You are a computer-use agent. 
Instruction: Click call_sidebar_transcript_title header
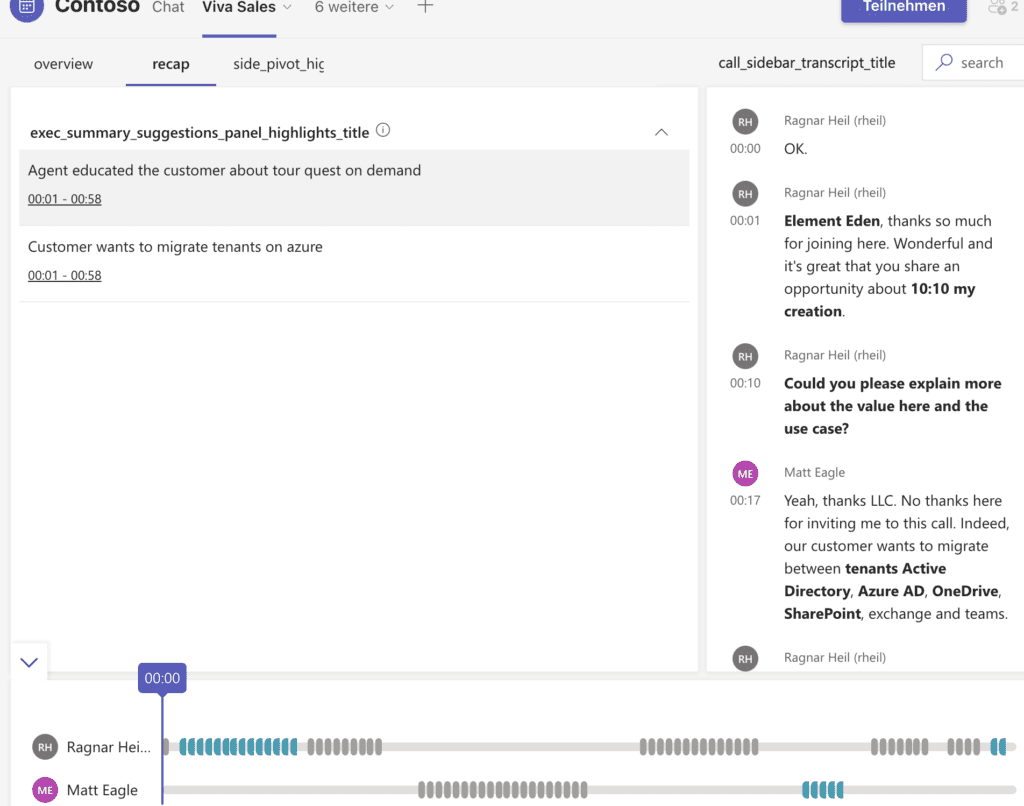point(807,63)
